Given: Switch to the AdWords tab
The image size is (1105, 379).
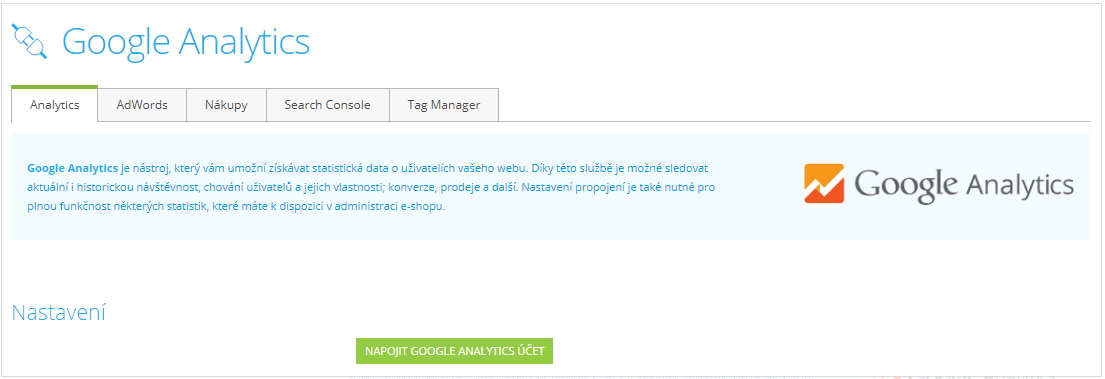Looking at the screenshot, I should tap(142, 105).
